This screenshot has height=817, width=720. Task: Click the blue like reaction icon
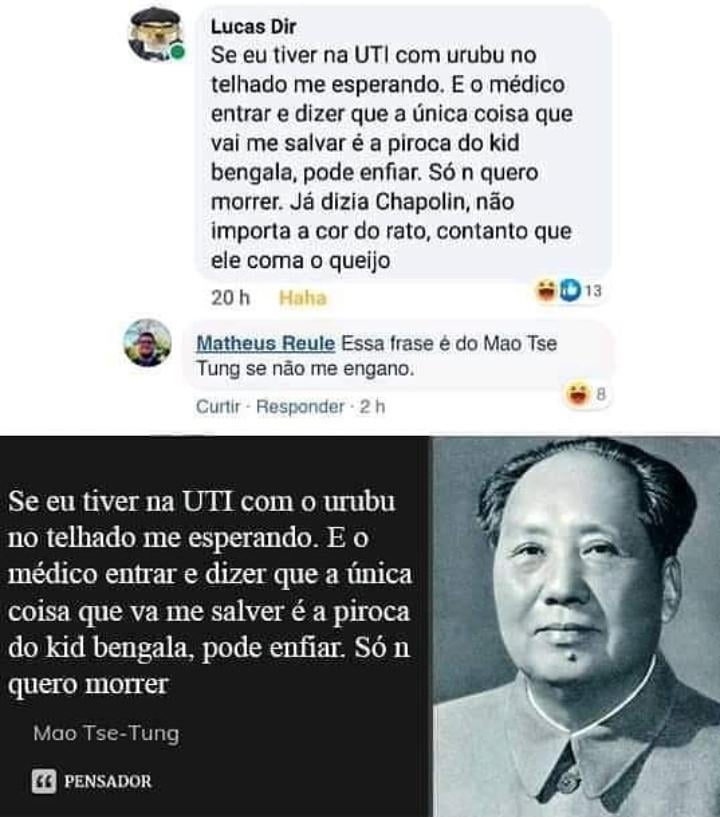(569, 289)
